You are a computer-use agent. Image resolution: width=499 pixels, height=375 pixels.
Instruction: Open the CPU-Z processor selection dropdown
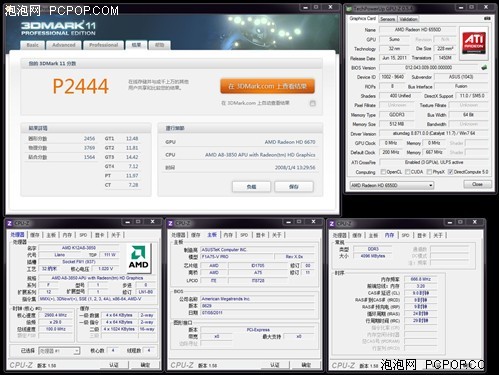(x=59, y=351)
